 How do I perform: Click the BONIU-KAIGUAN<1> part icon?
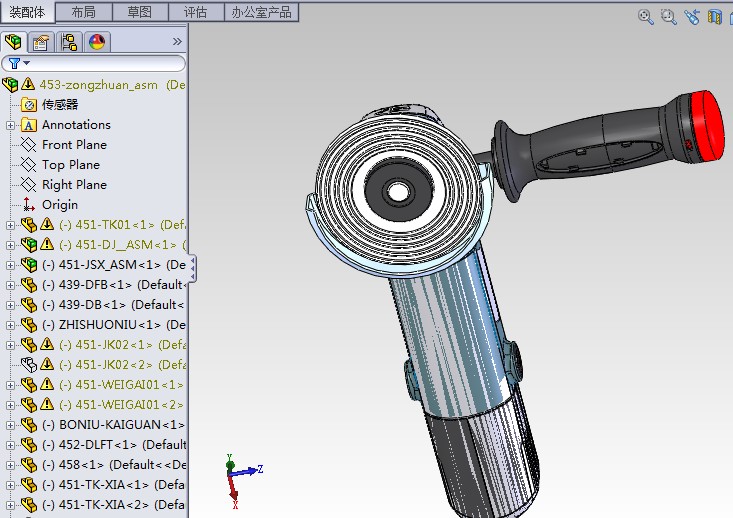point(29,425)
